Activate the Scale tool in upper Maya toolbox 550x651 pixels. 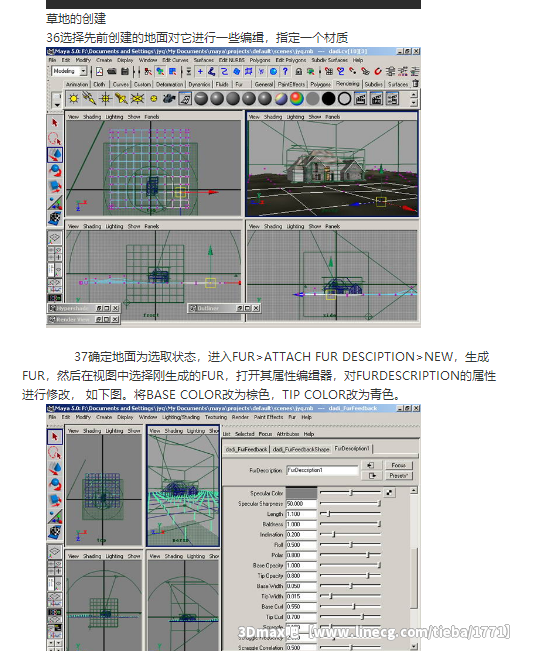pos(54,186)
